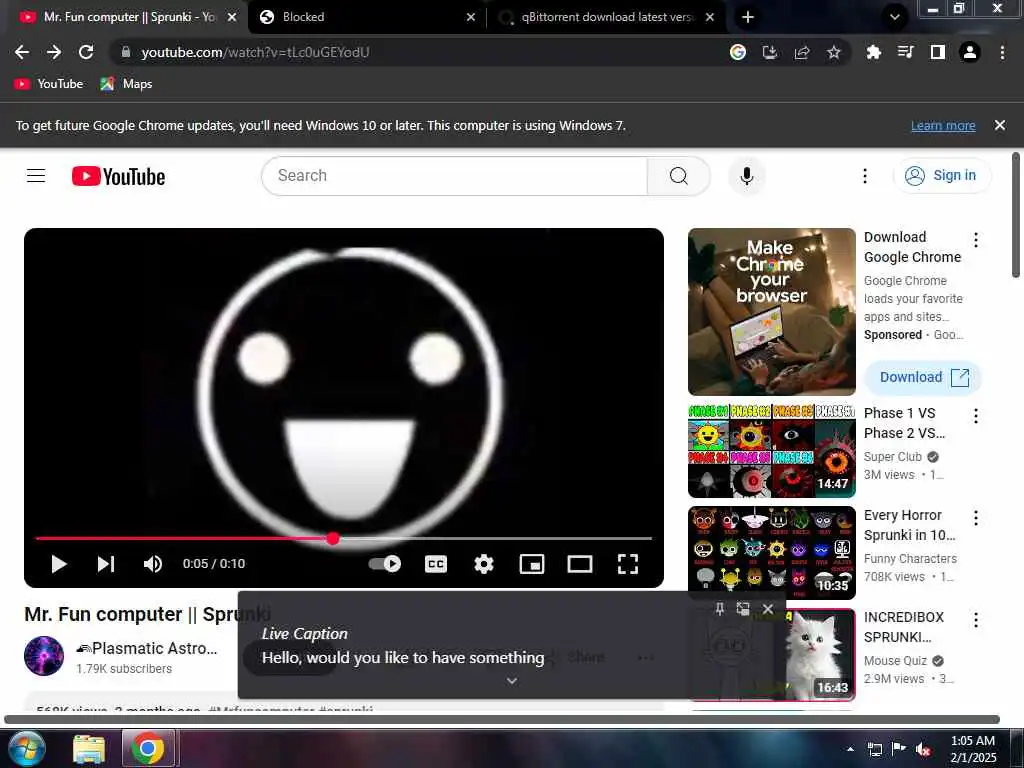
Task: Enter full screen video
Action: coord(628,564)
